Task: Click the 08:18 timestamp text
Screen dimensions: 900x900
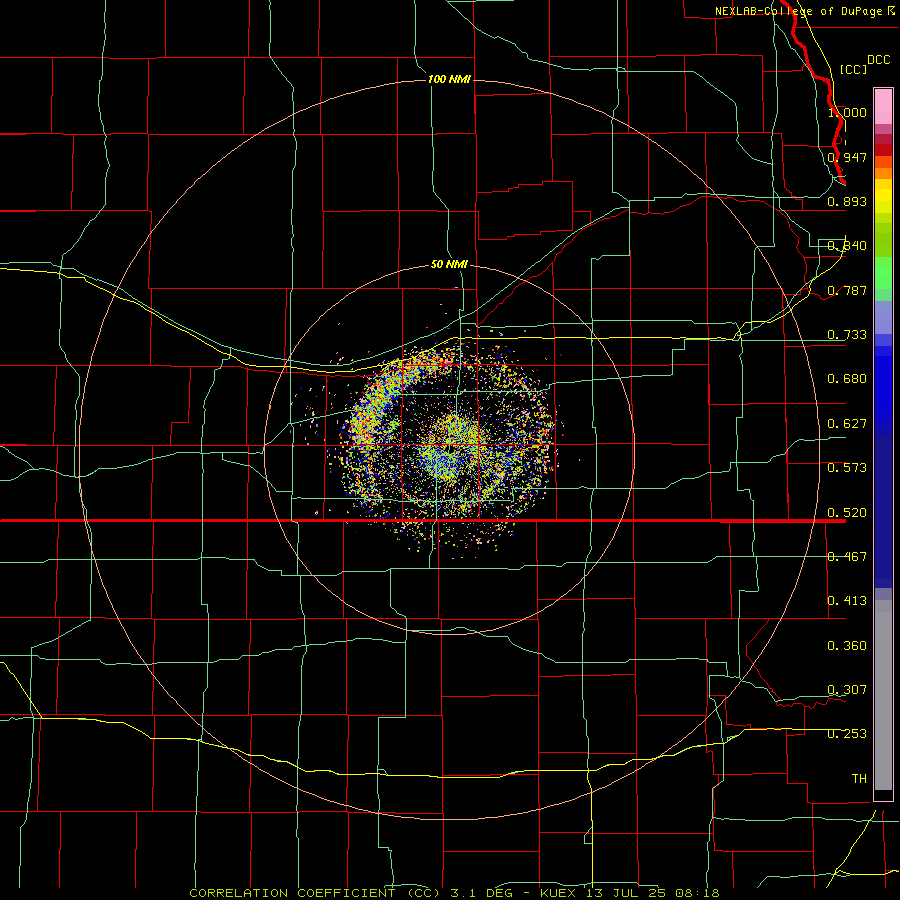Action: pyautogui.click(x=697, y=893)
